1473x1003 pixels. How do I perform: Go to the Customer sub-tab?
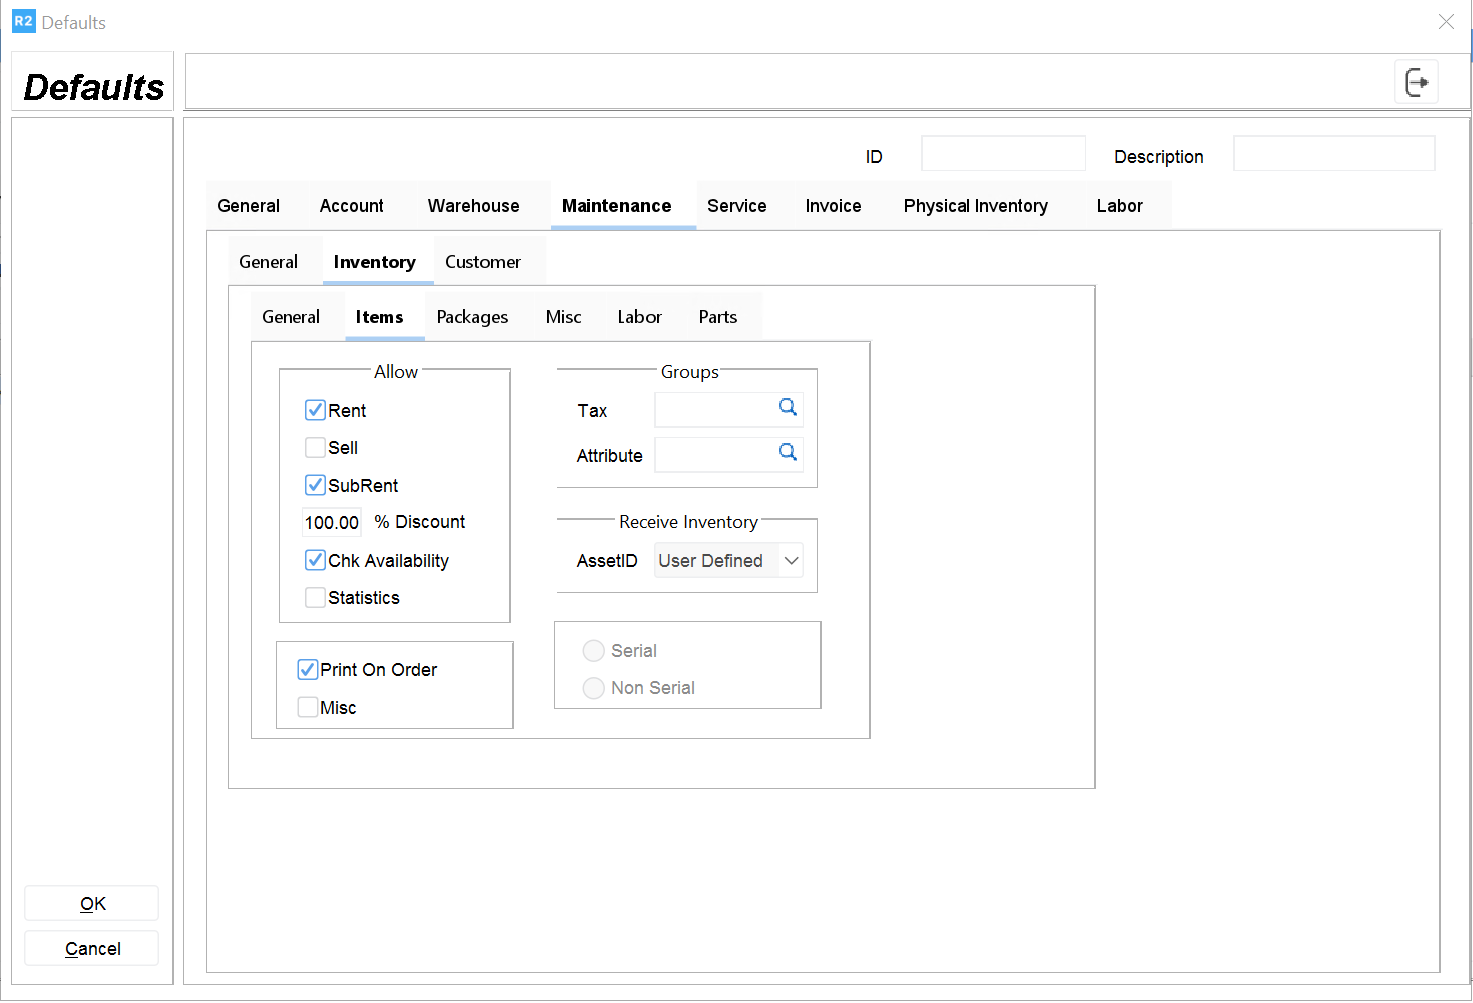point(482,262)
